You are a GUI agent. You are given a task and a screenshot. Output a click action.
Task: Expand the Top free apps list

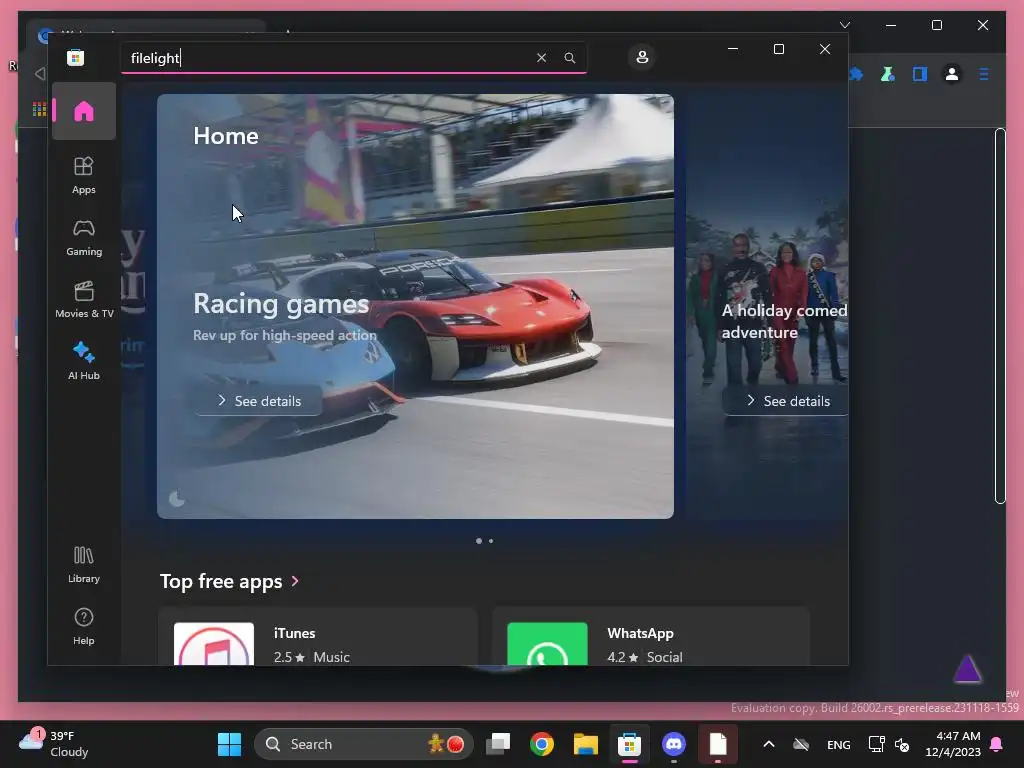[230, 581]
